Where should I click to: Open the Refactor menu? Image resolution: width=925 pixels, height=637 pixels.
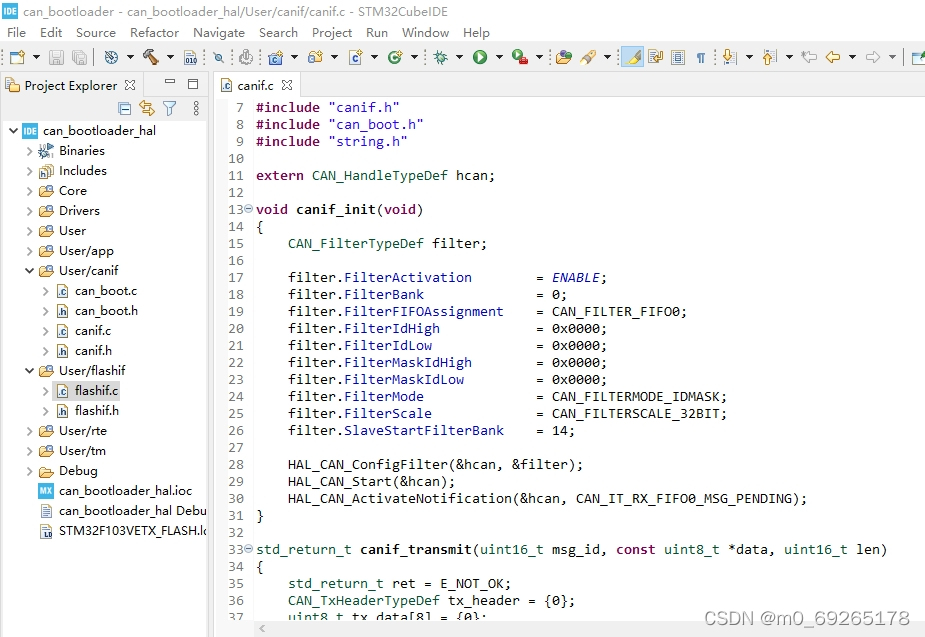[x=154, y=32]
